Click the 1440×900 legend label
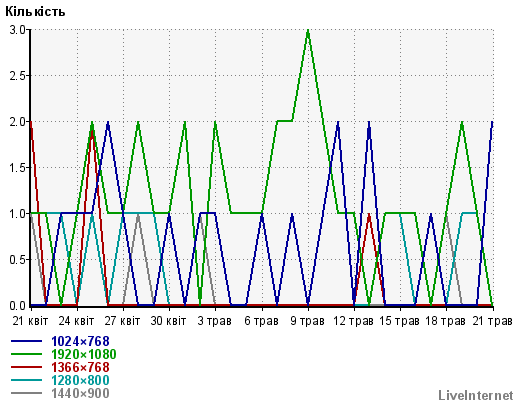The height and width of the screenshot is (405, 520). pyautogui.click(x=80, y=393)
